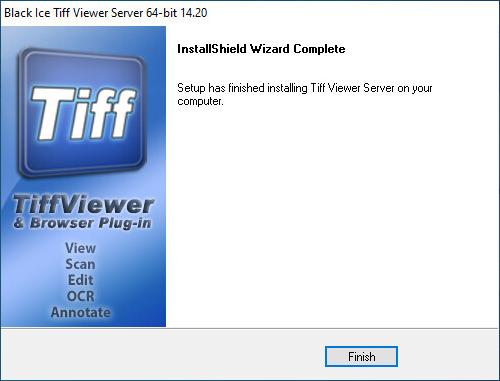Click the 'OCR' feature label
Image resolution: width=500 pixels, height=381 pixels.
80,296
